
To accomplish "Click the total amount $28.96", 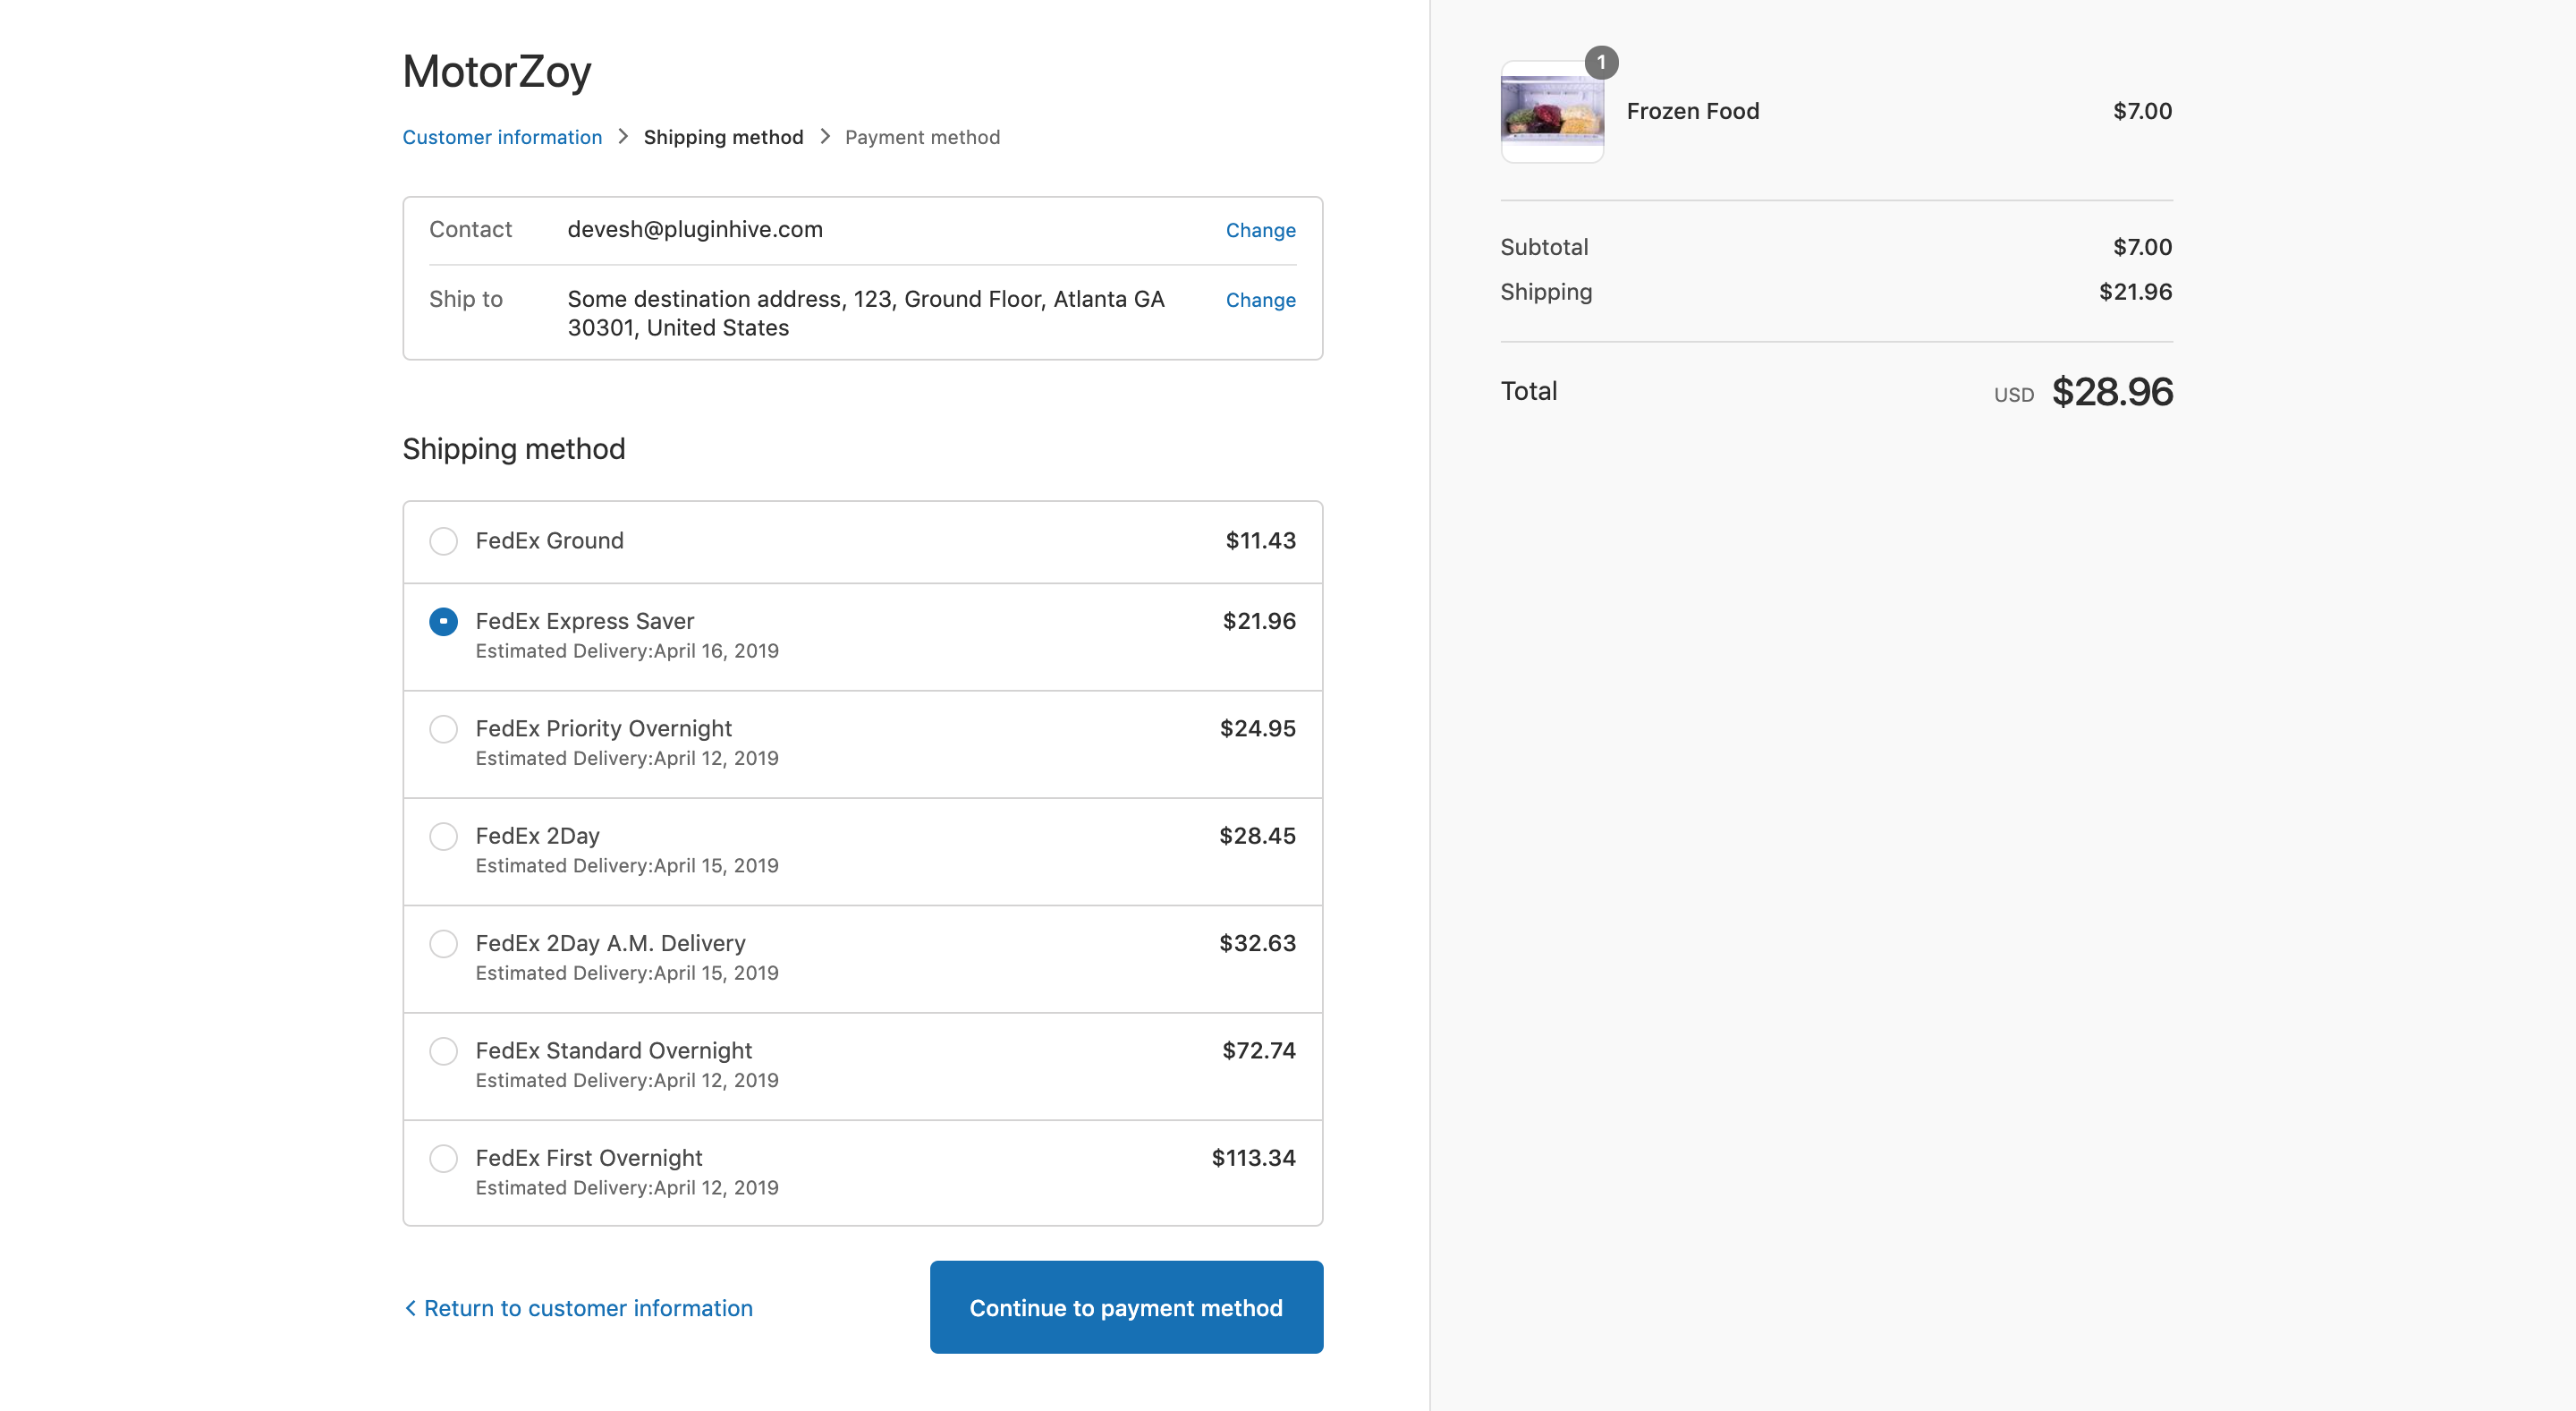I will 2112,392.
